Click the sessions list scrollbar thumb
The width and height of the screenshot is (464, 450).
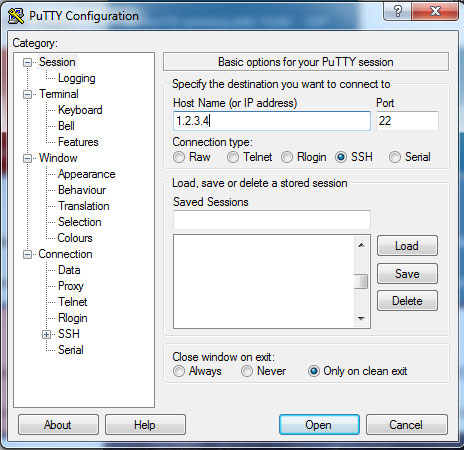361,281
